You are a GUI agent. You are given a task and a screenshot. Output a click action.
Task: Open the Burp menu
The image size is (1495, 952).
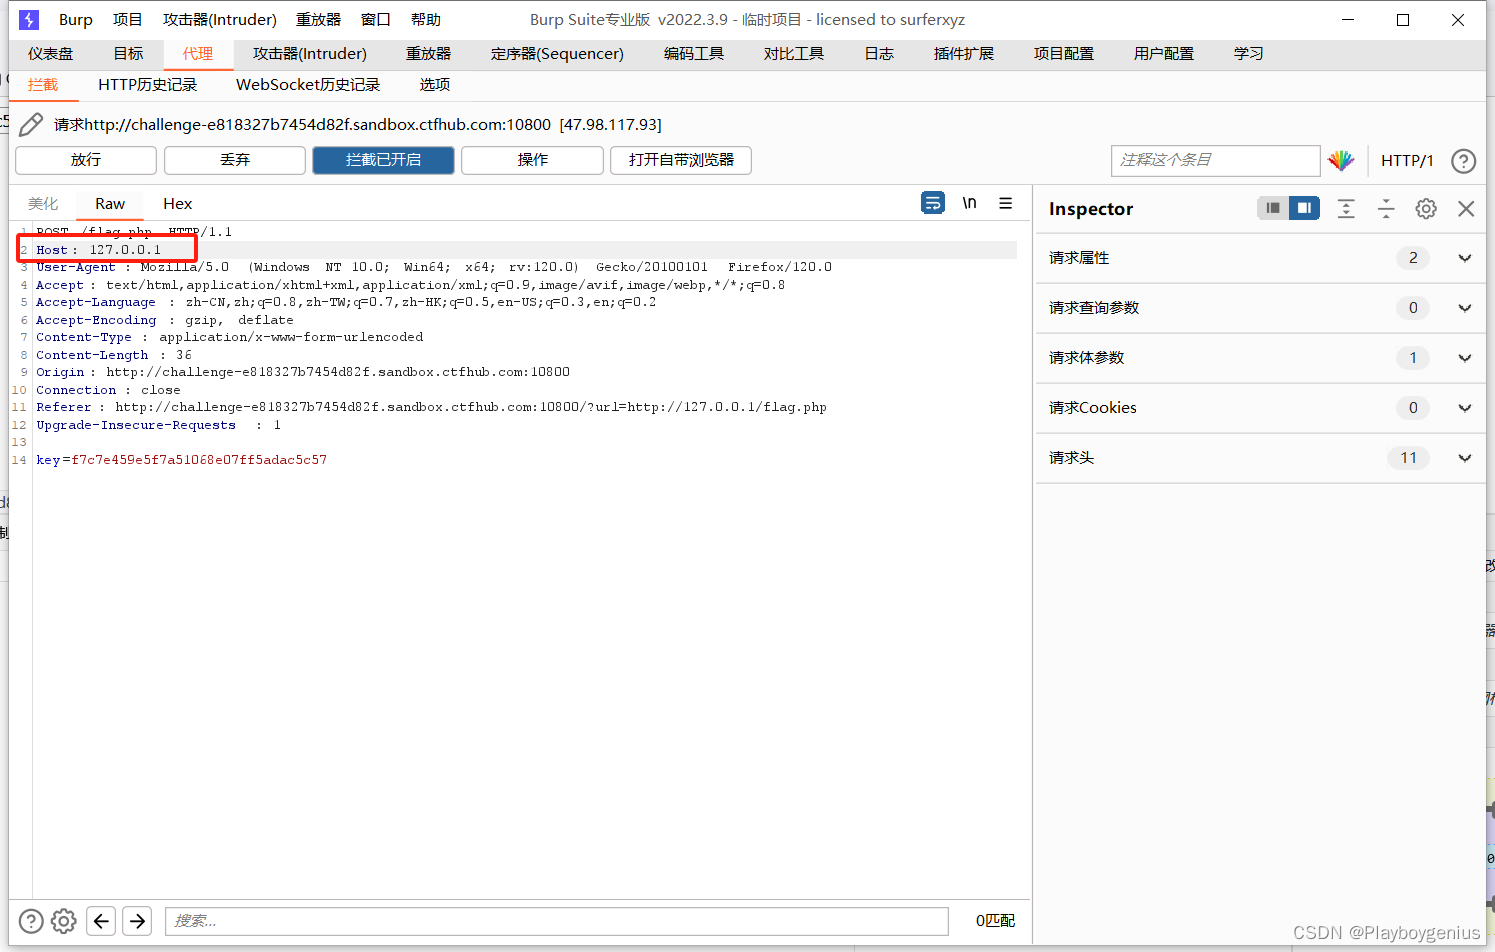pyautogui.click(x=76, y=20)
